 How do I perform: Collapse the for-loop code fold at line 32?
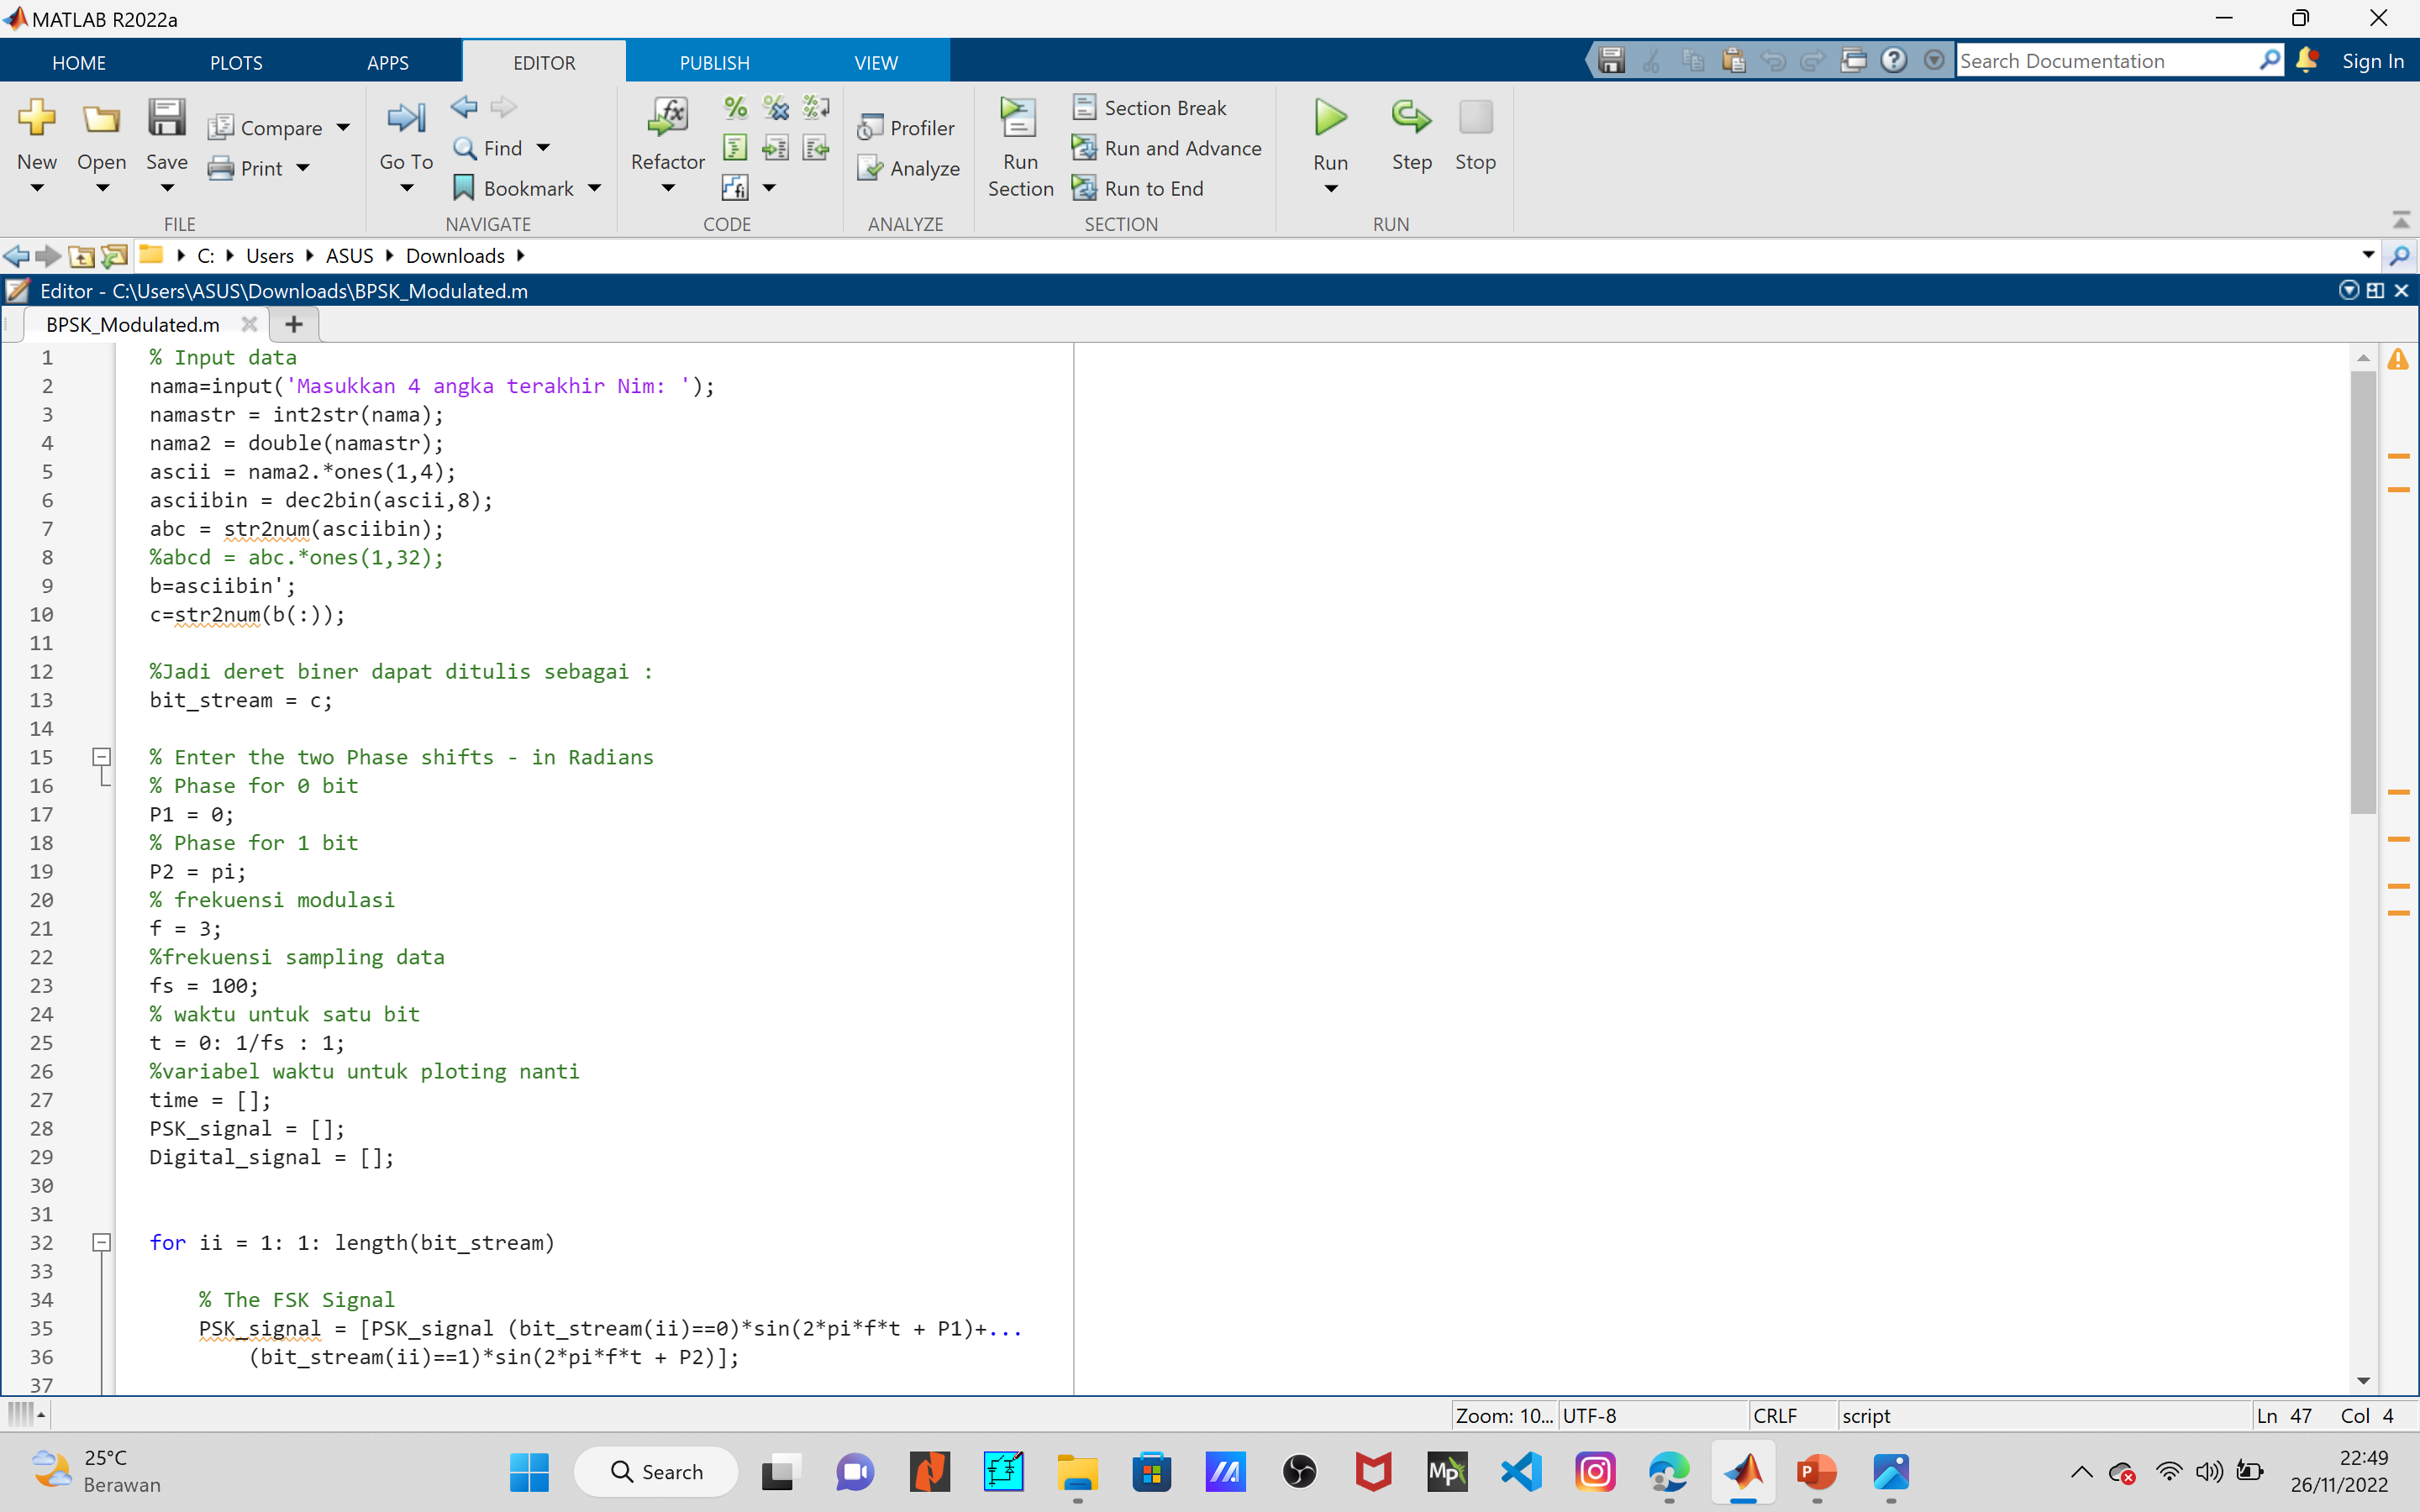click(x=101, y=1242)
